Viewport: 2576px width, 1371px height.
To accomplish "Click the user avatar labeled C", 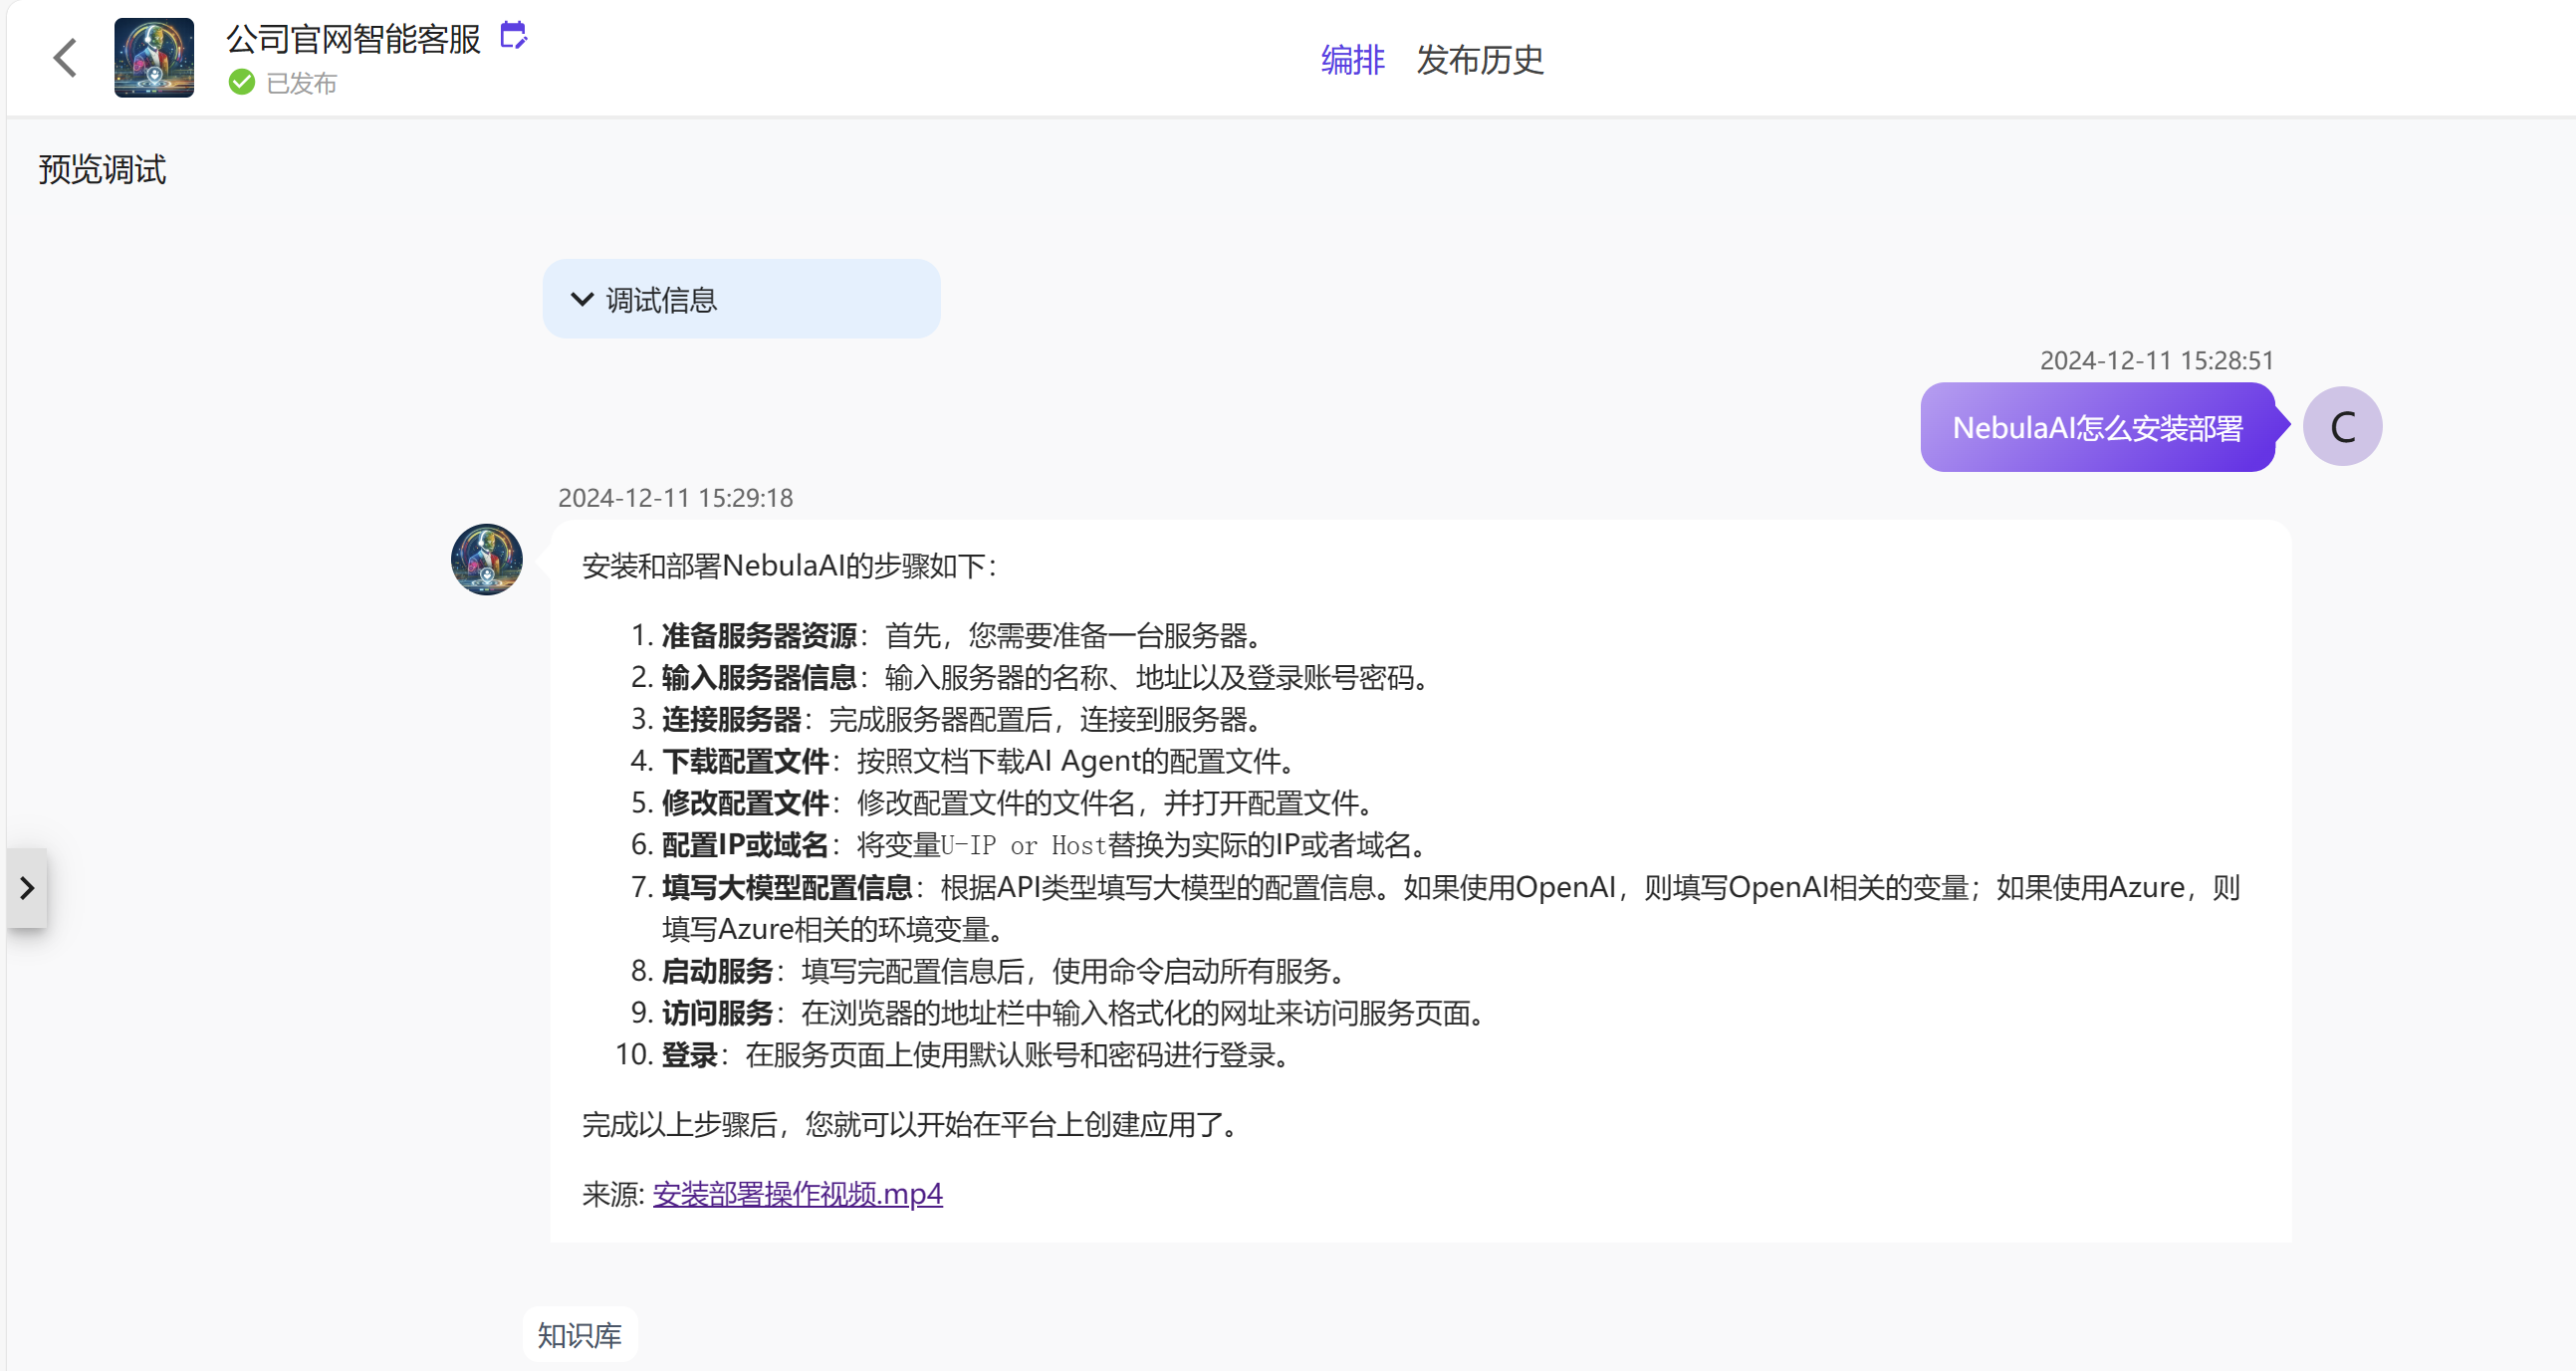I will [2341, 427].
